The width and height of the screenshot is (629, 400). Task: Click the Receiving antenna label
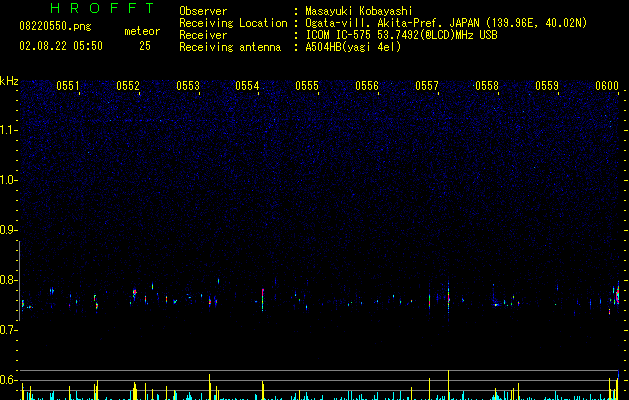[230, 47]
